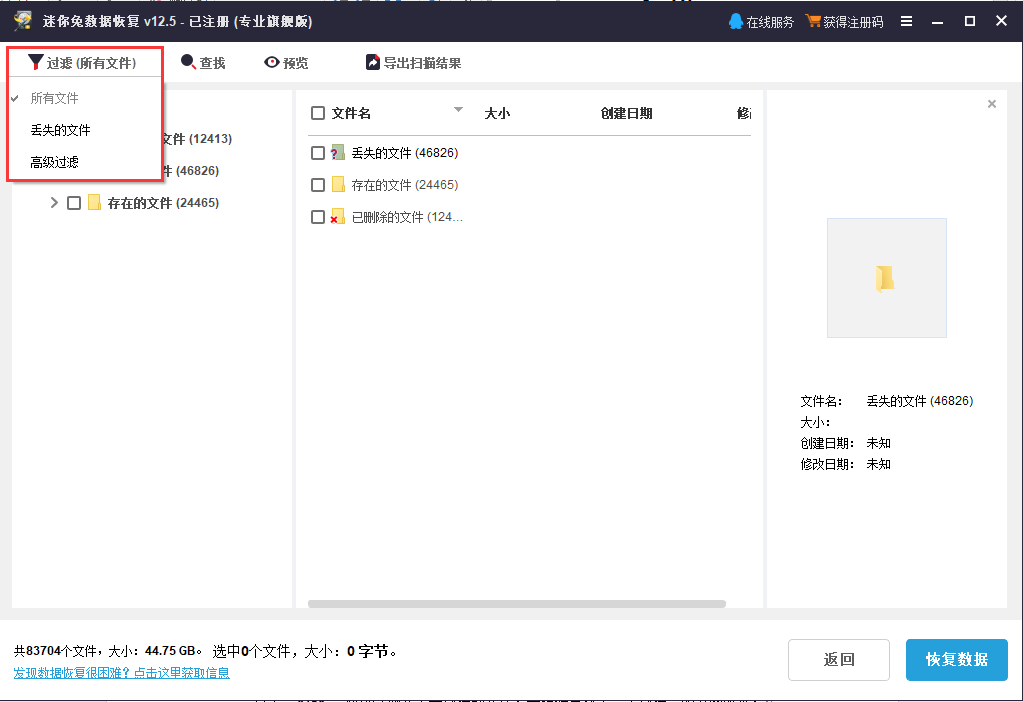Minimize the window

938,22
